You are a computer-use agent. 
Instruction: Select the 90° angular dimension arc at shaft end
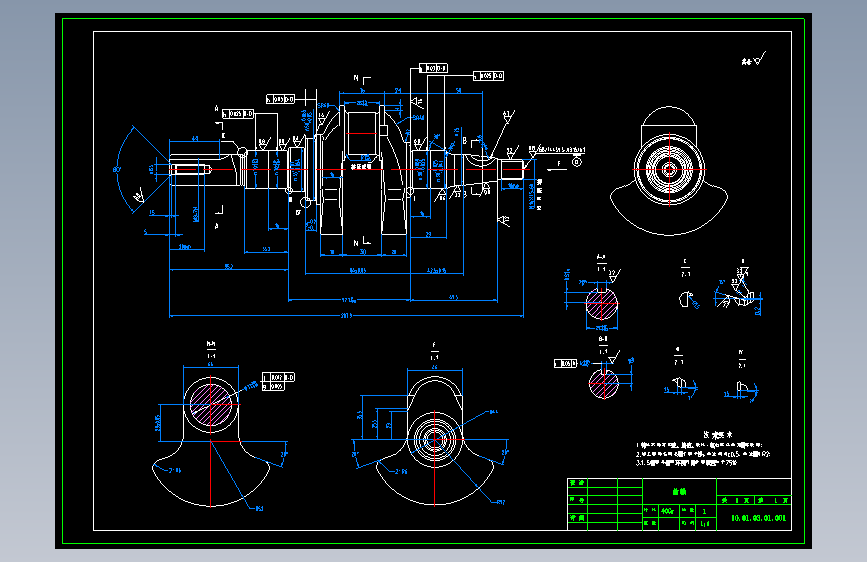[125, 169]
